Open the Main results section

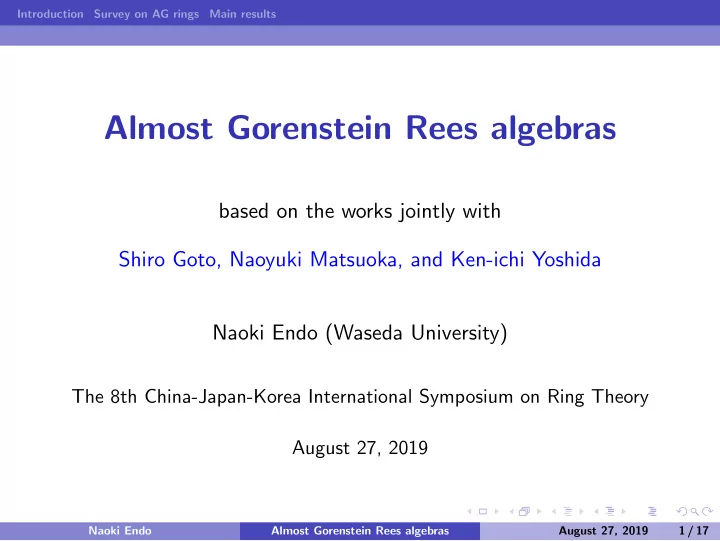coord(242,14)
